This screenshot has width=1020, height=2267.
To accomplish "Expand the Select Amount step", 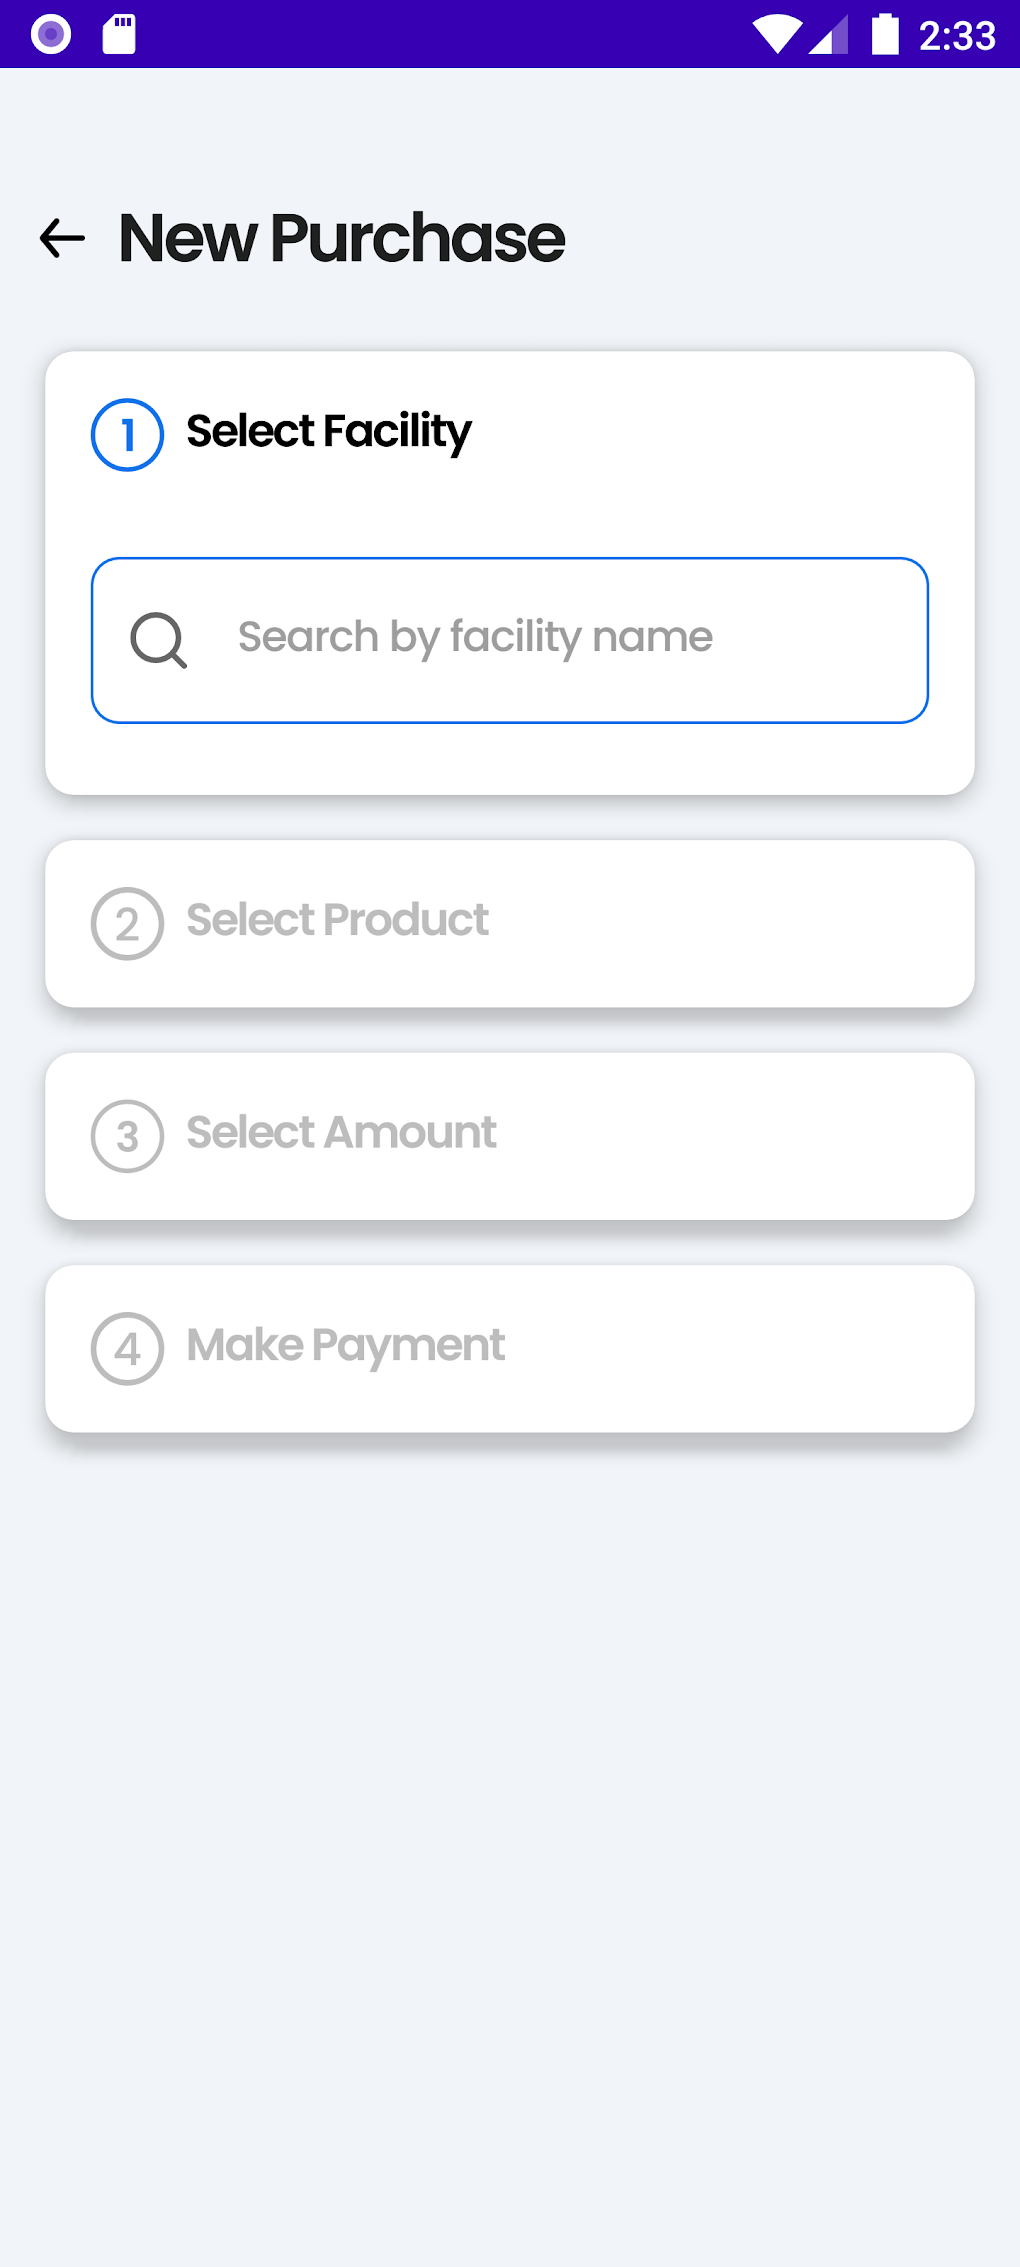I will [510, 1136].
